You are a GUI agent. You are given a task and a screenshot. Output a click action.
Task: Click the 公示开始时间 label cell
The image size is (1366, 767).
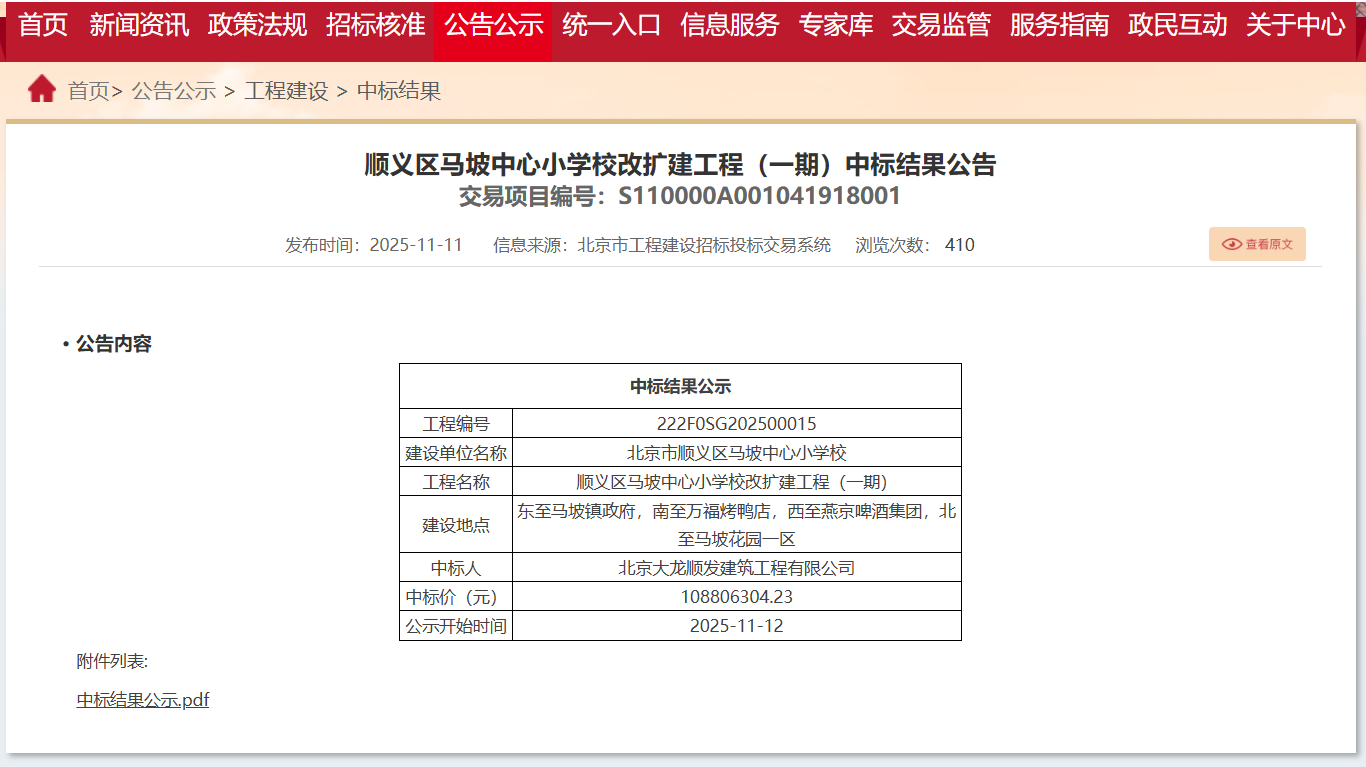click(x=456, y=626)
